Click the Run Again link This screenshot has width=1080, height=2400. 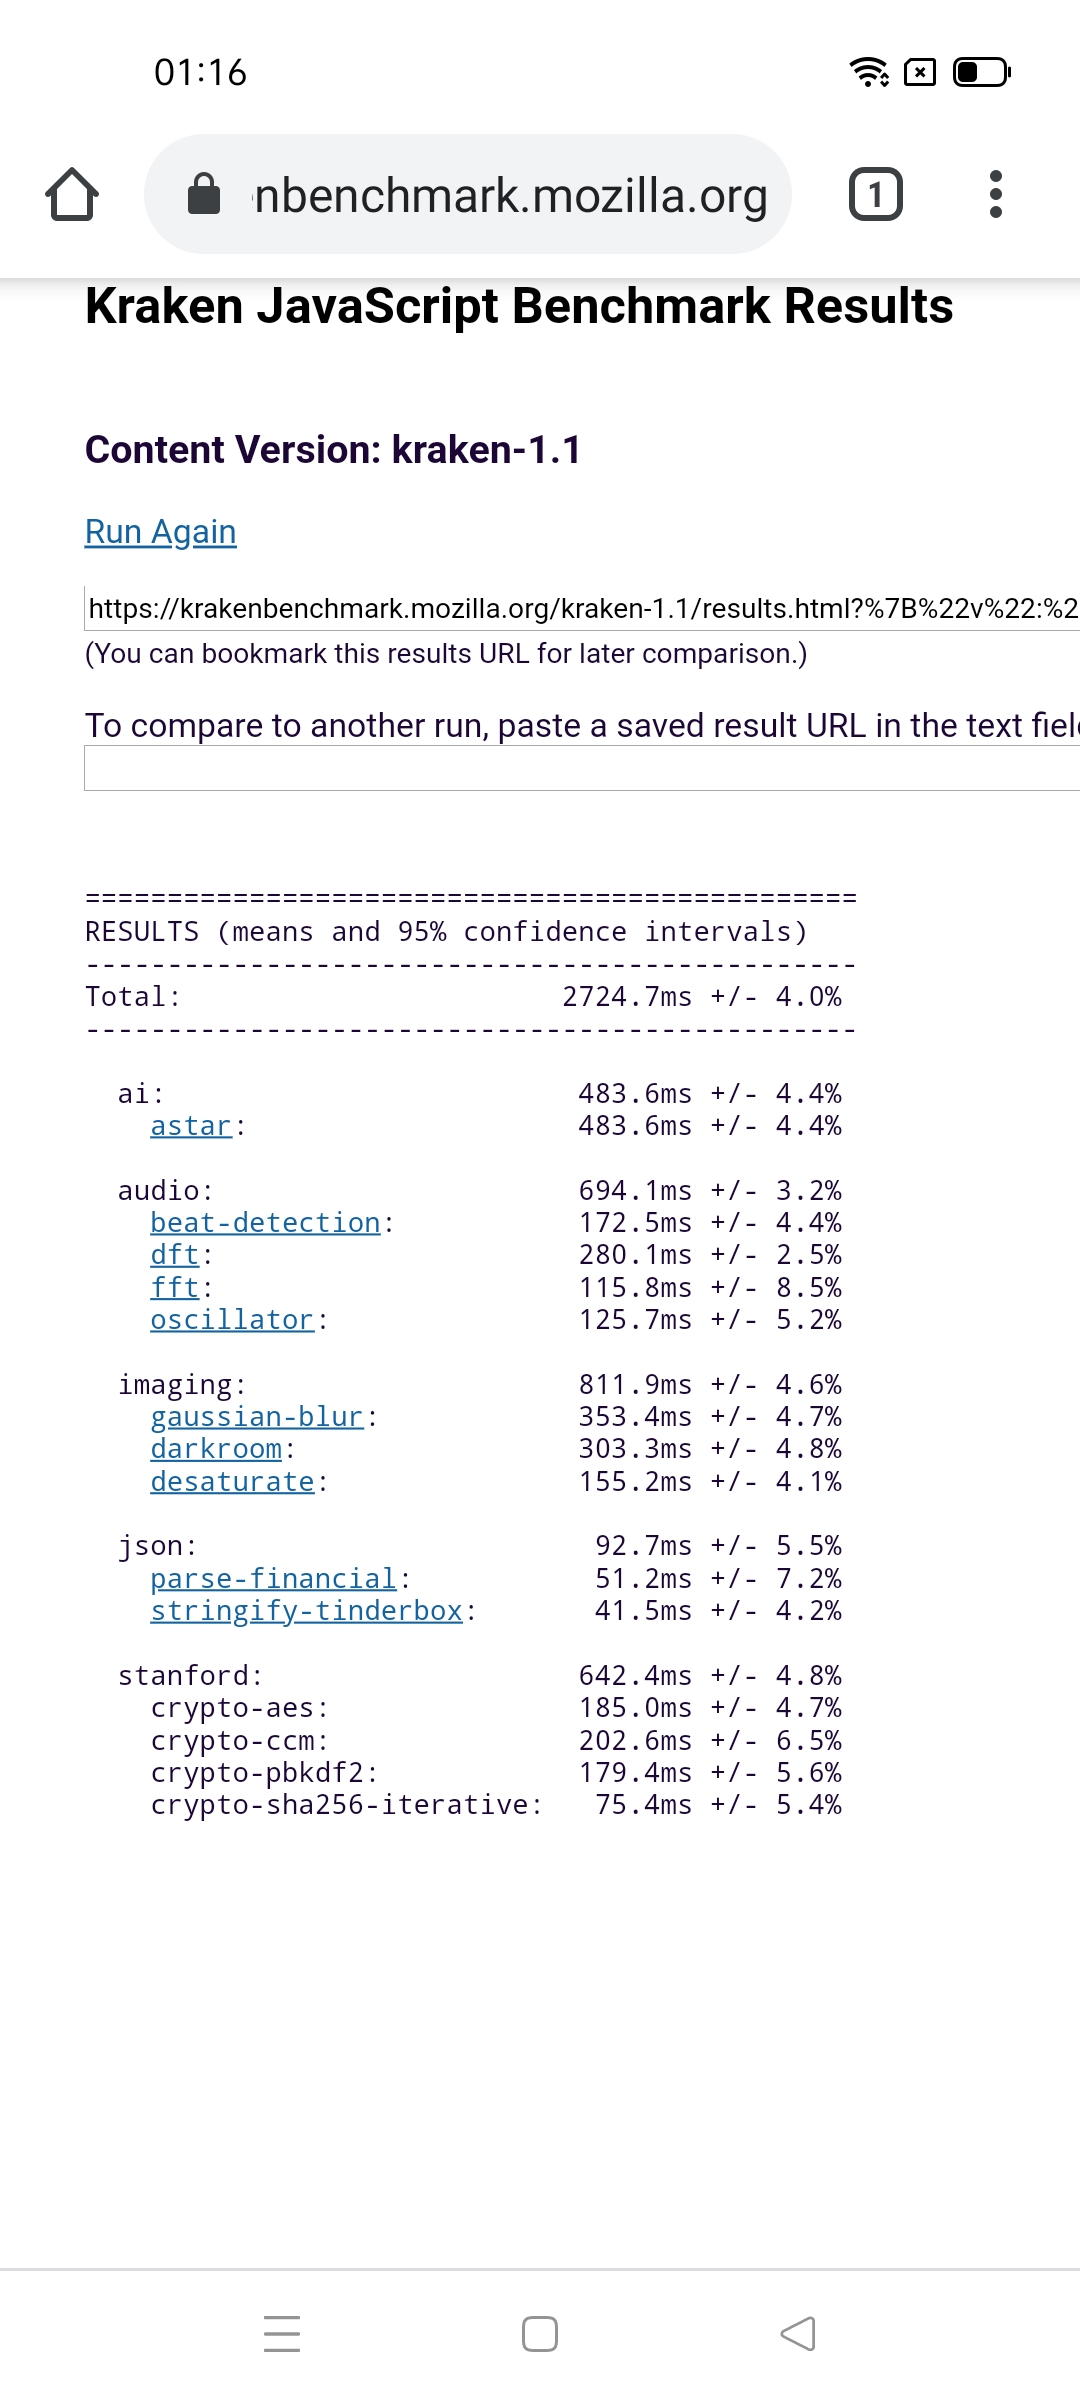tap(161, 532)
